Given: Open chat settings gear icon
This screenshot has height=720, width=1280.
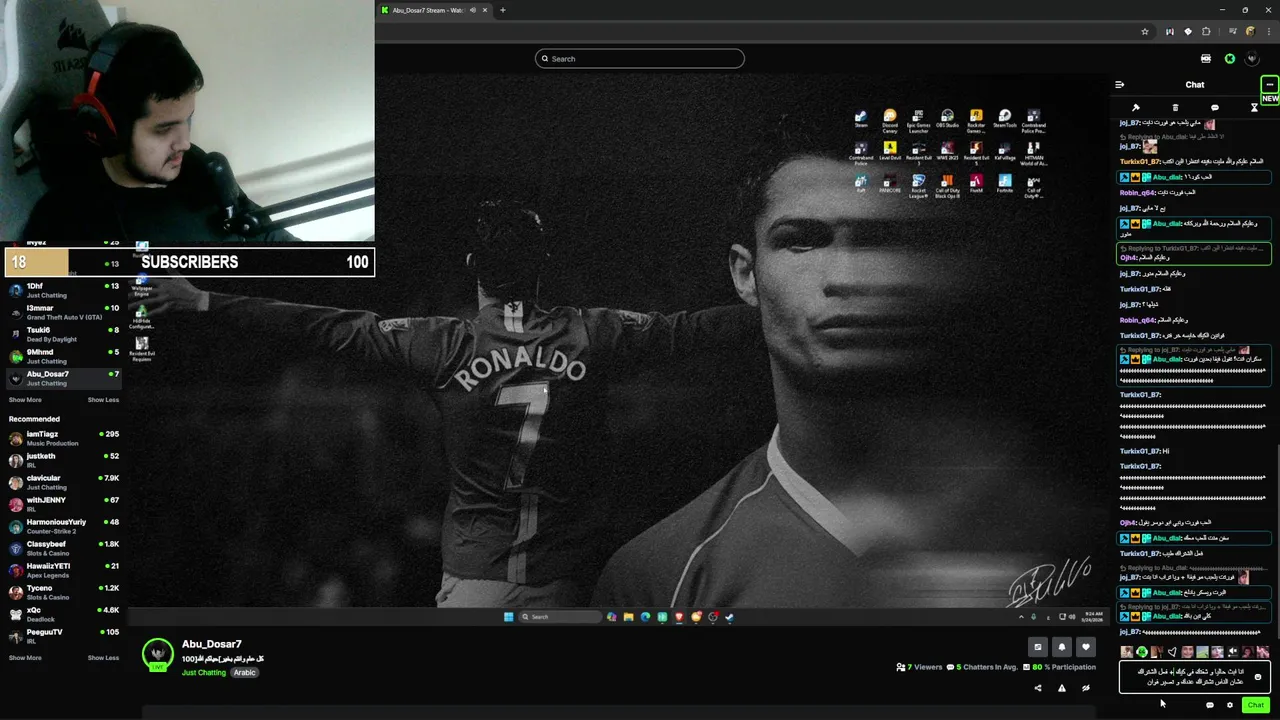Looking at the screenshot, I should [1230, 705].
